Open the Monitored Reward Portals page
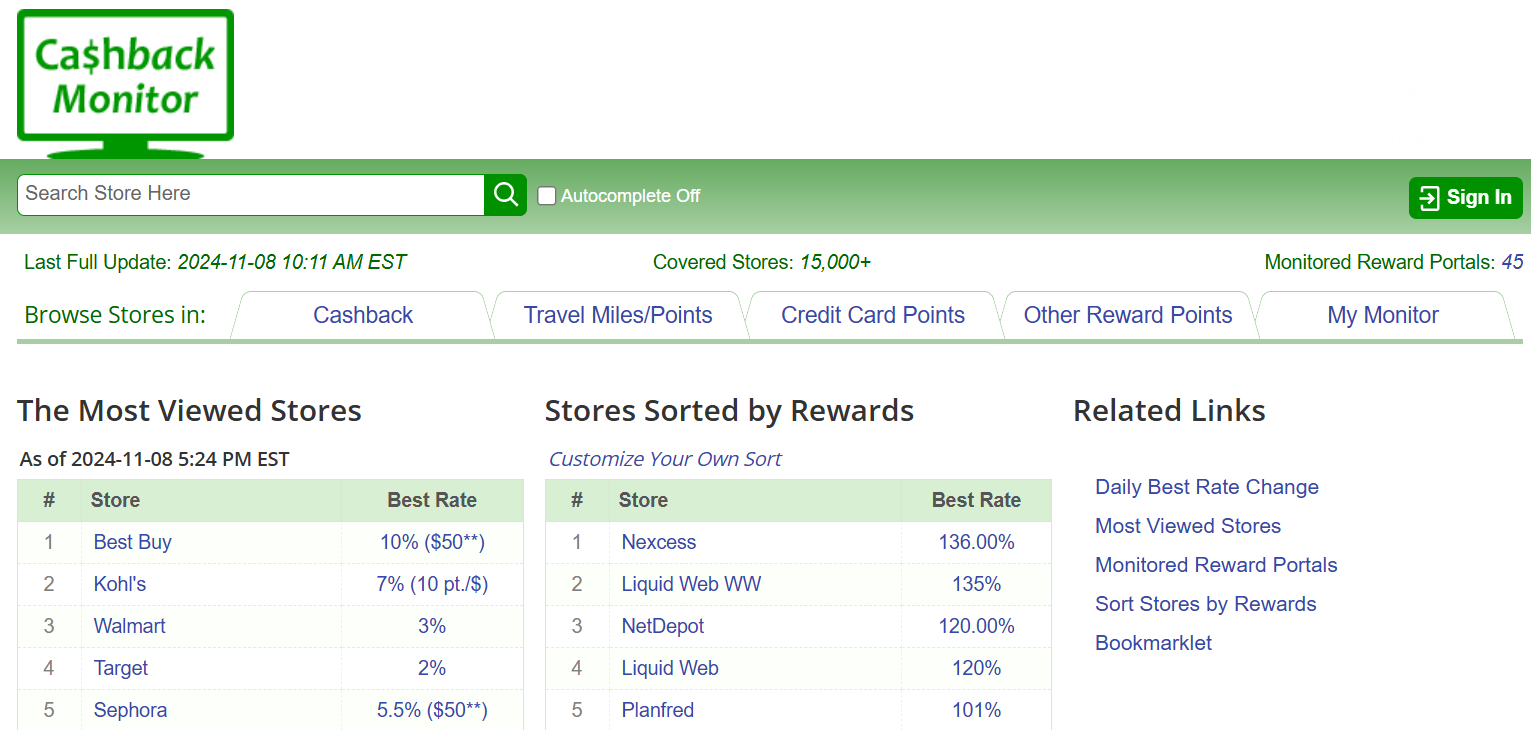The height and width of the screenshot is (730, 1531). coord(1216,565)
